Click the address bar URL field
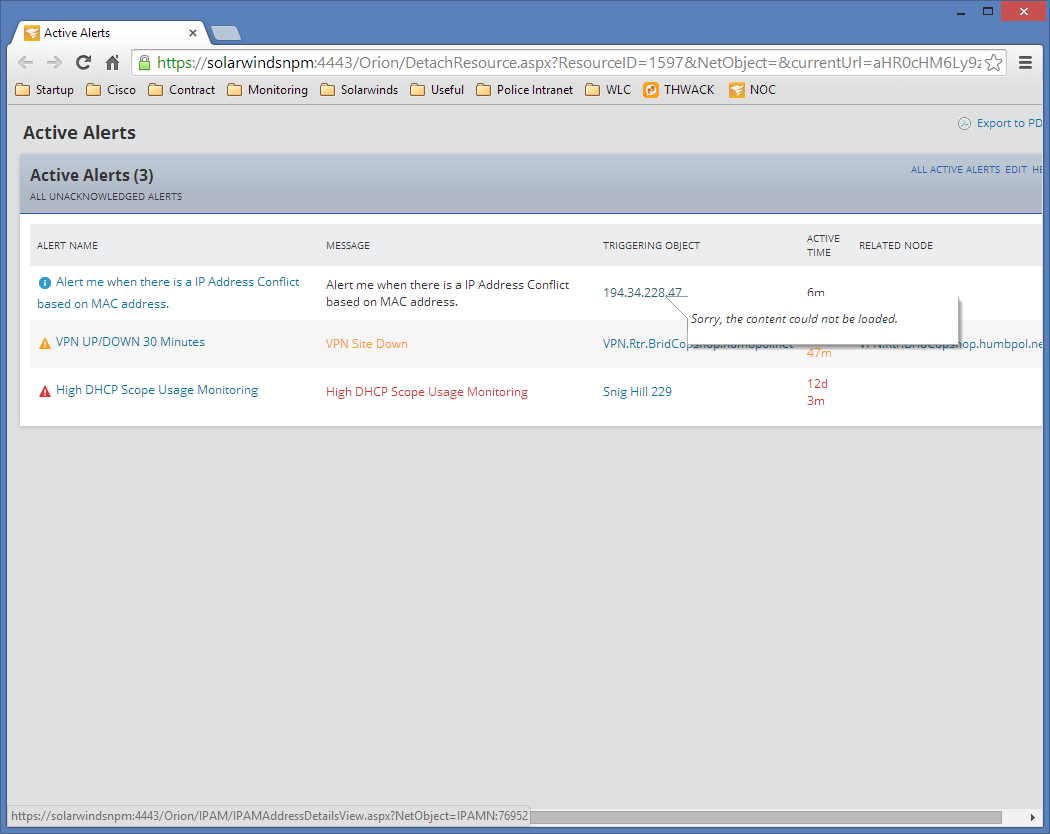Viewport: 1050px width, 834px height. [568, 62]
